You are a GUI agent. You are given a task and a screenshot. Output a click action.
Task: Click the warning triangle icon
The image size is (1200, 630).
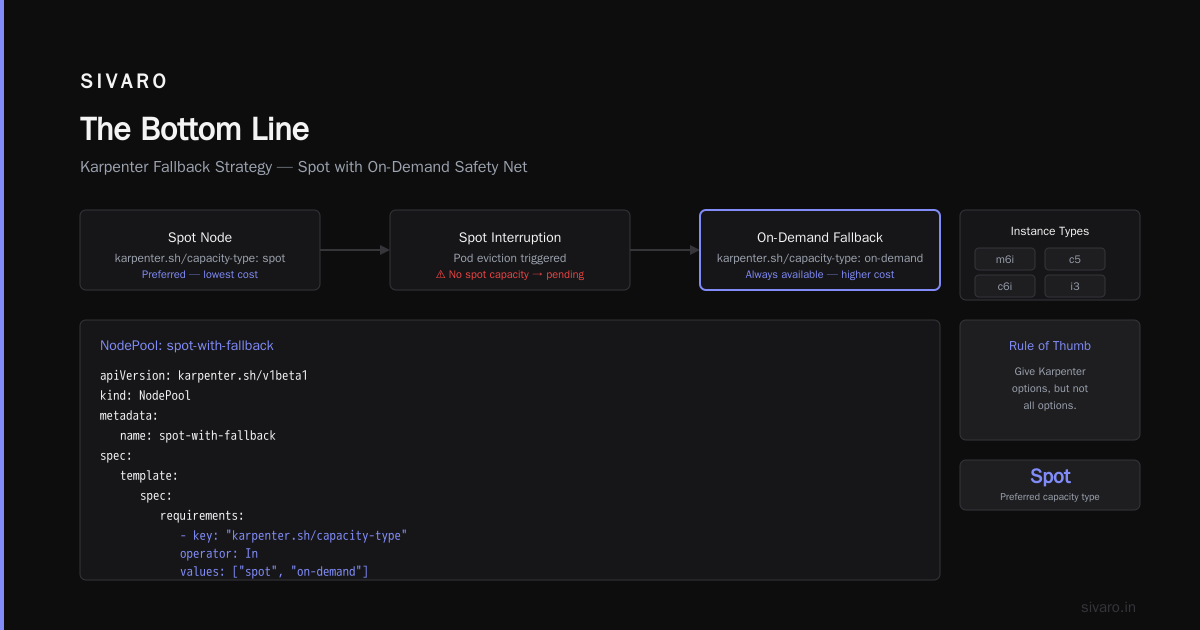point(440,274)
